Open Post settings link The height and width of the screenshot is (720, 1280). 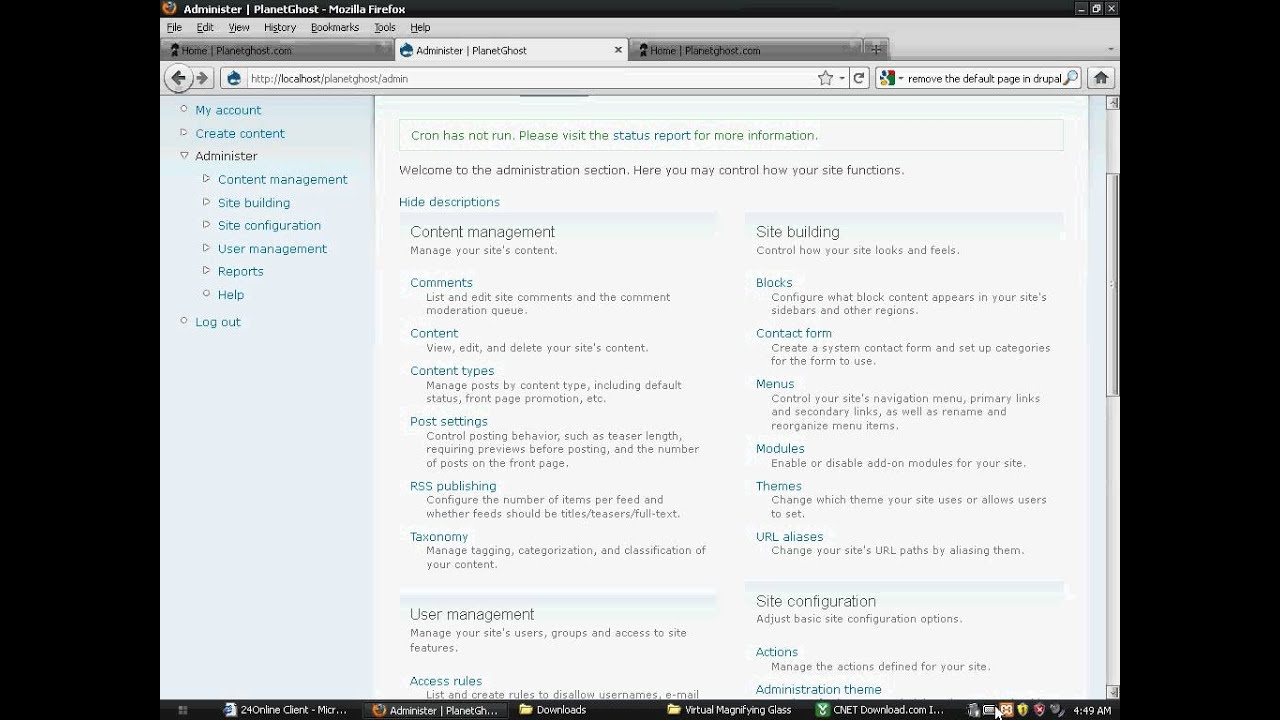click(449, 421)
